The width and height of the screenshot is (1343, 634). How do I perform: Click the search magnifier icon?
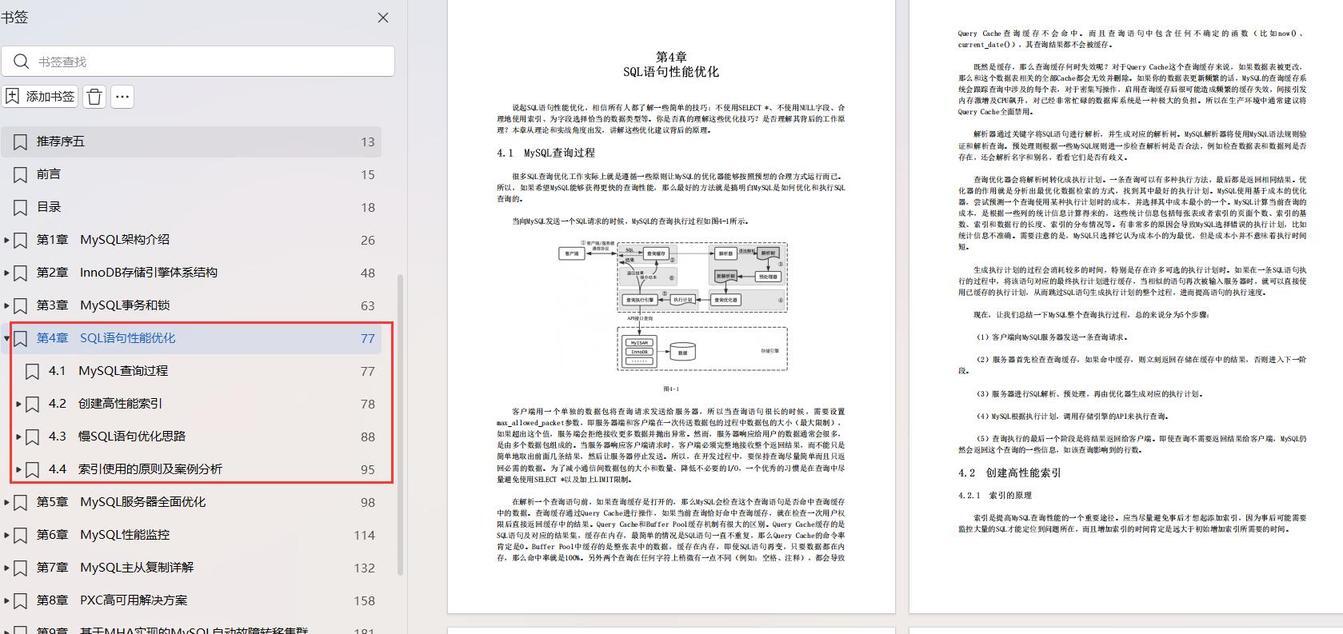tap(21, 61)
